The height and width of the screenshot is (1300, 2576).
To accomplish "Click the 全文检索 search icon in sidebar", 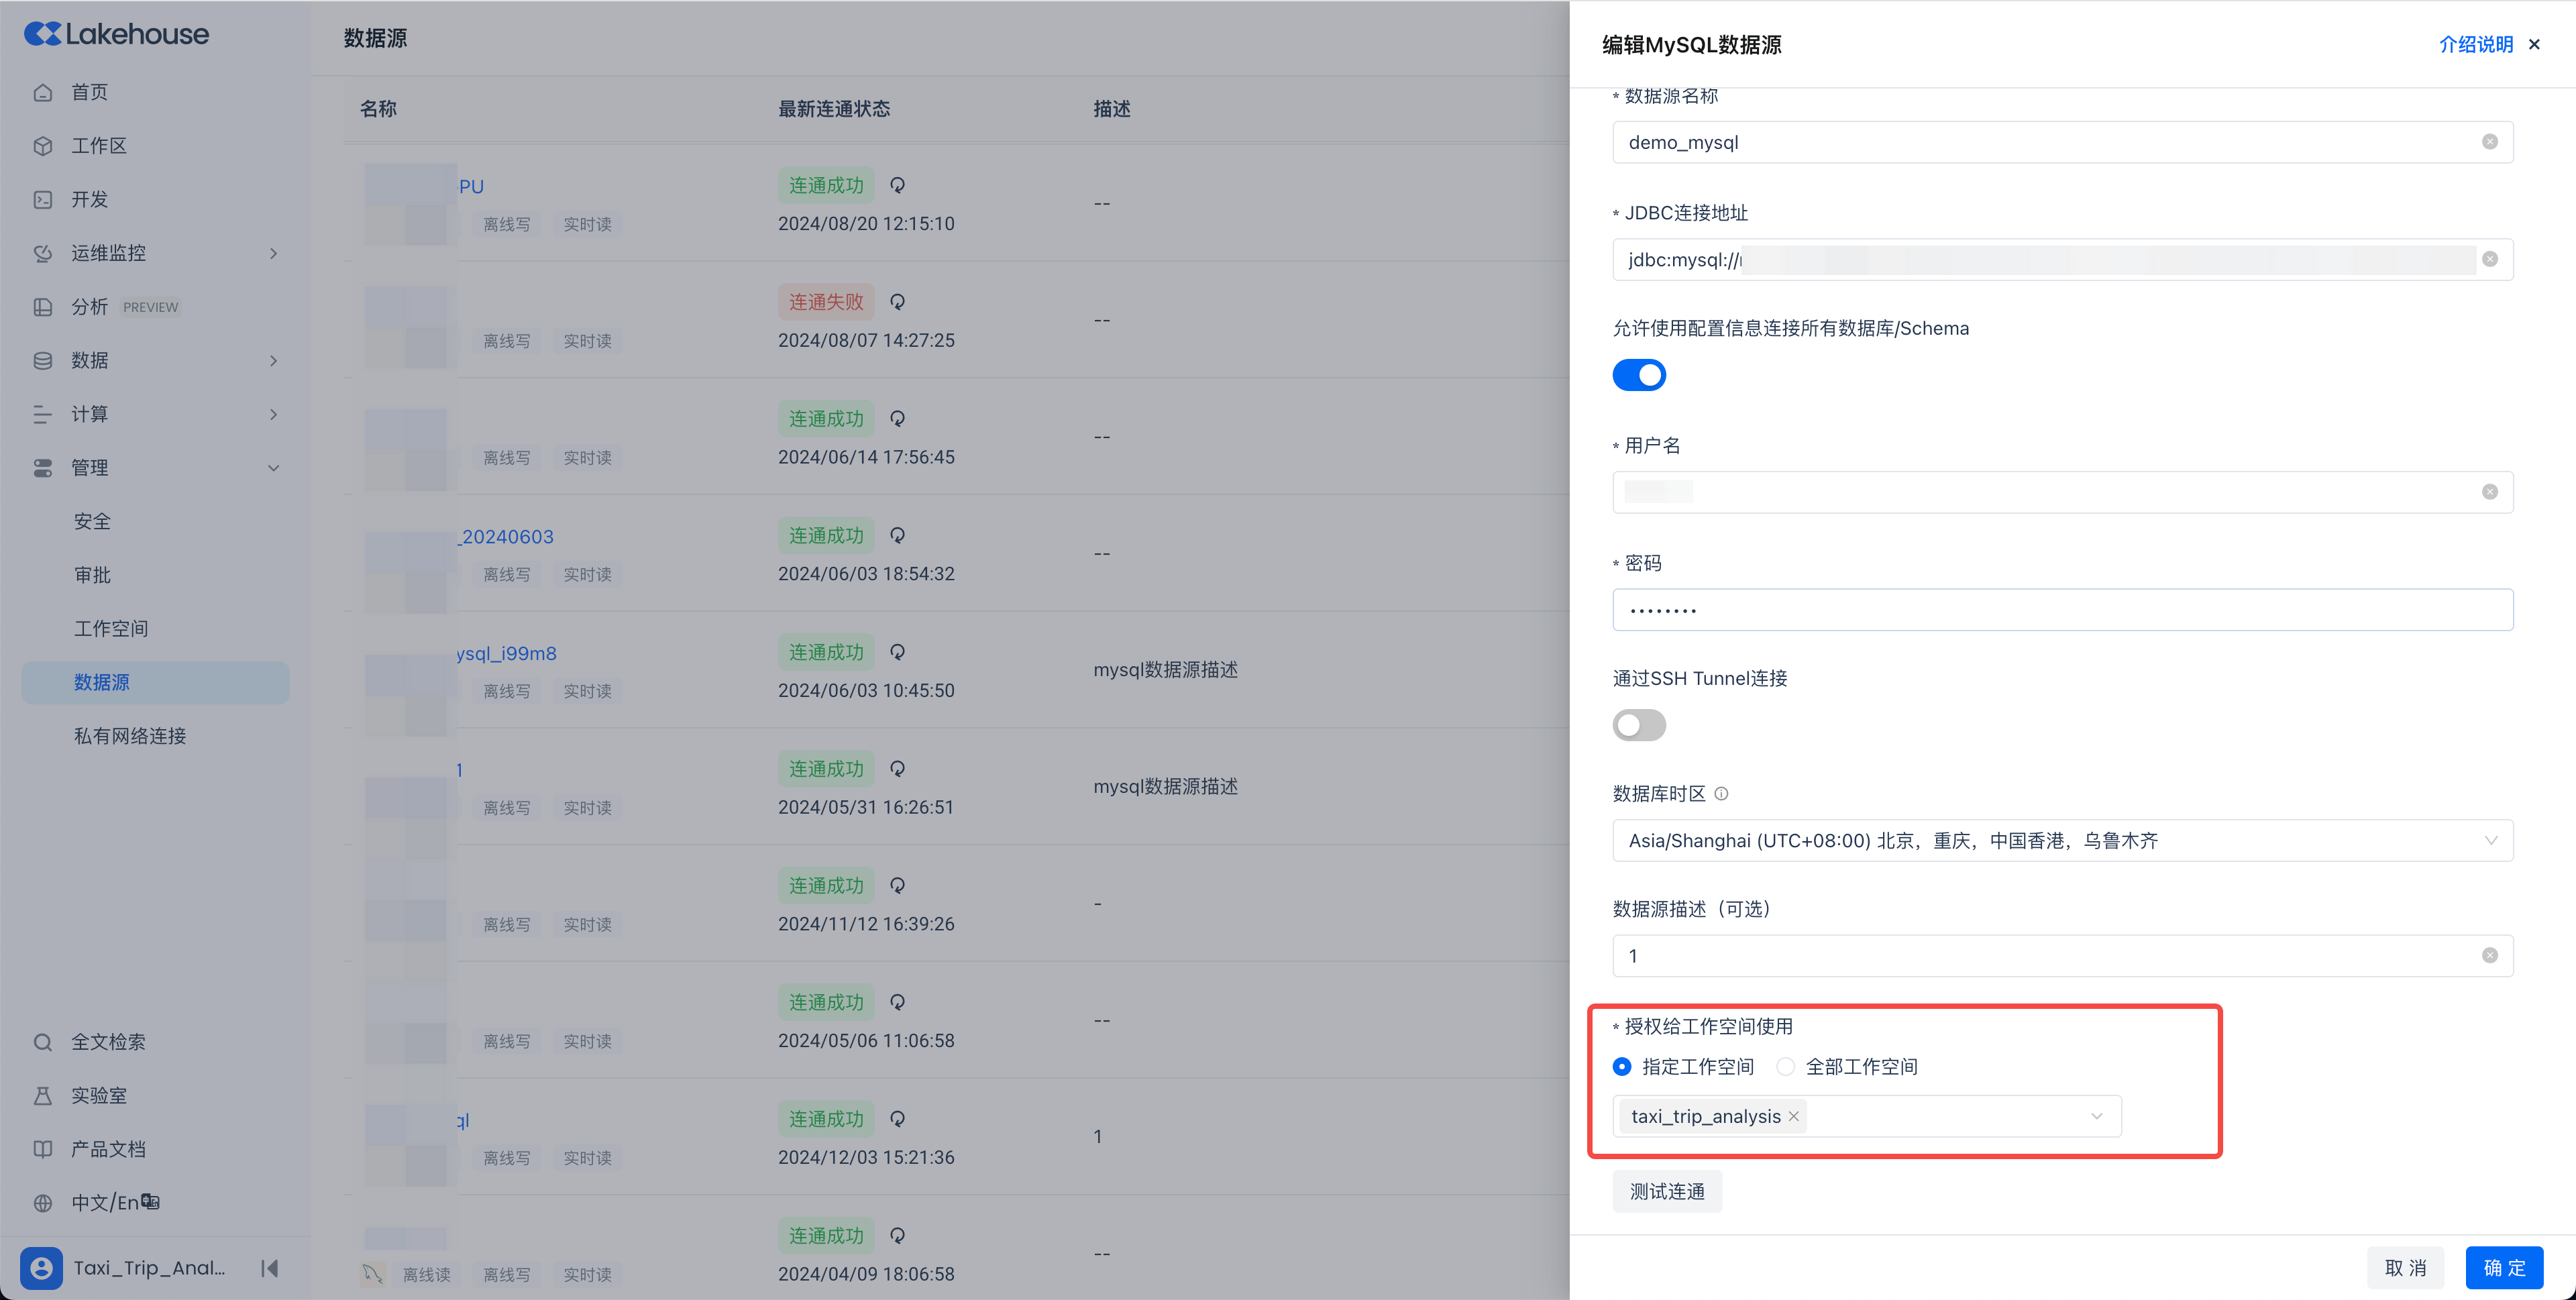I will point(43,1042).
